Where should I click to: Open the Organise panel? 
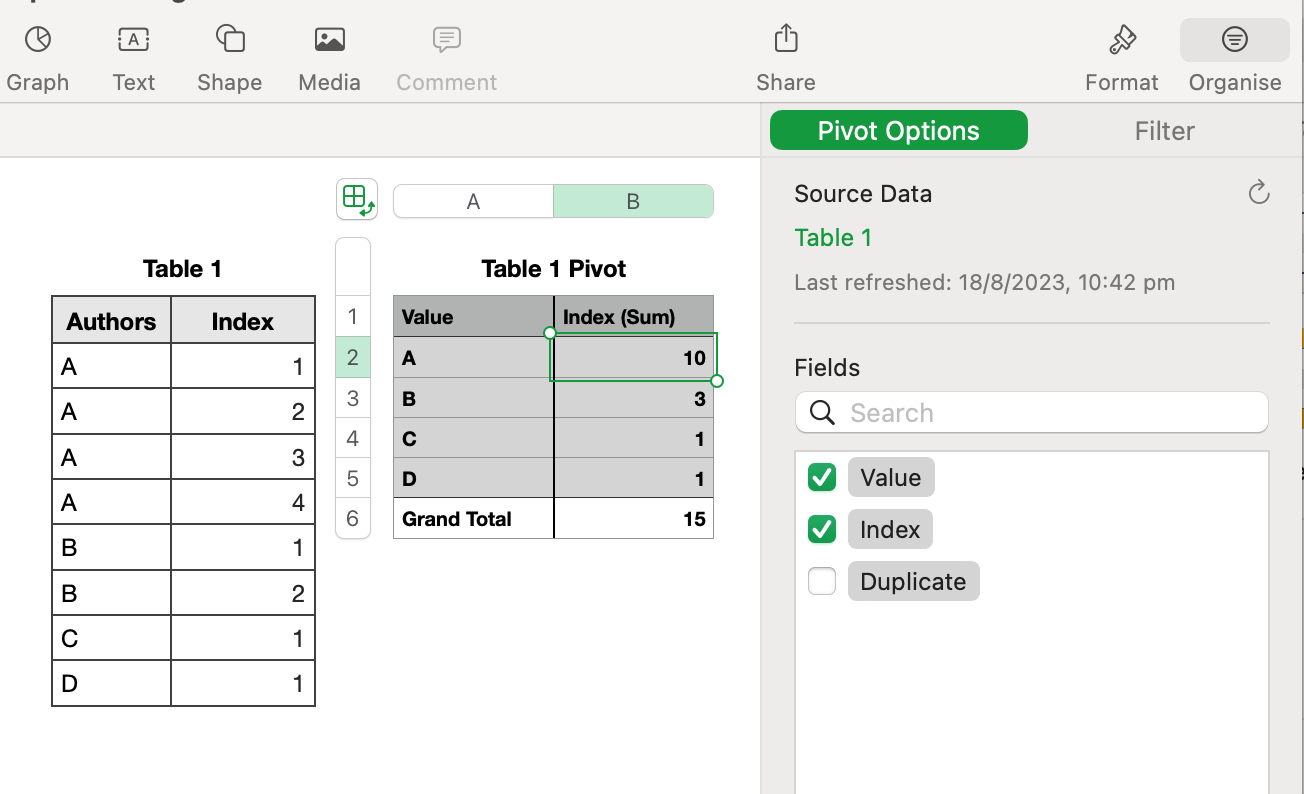point(1234,55)
